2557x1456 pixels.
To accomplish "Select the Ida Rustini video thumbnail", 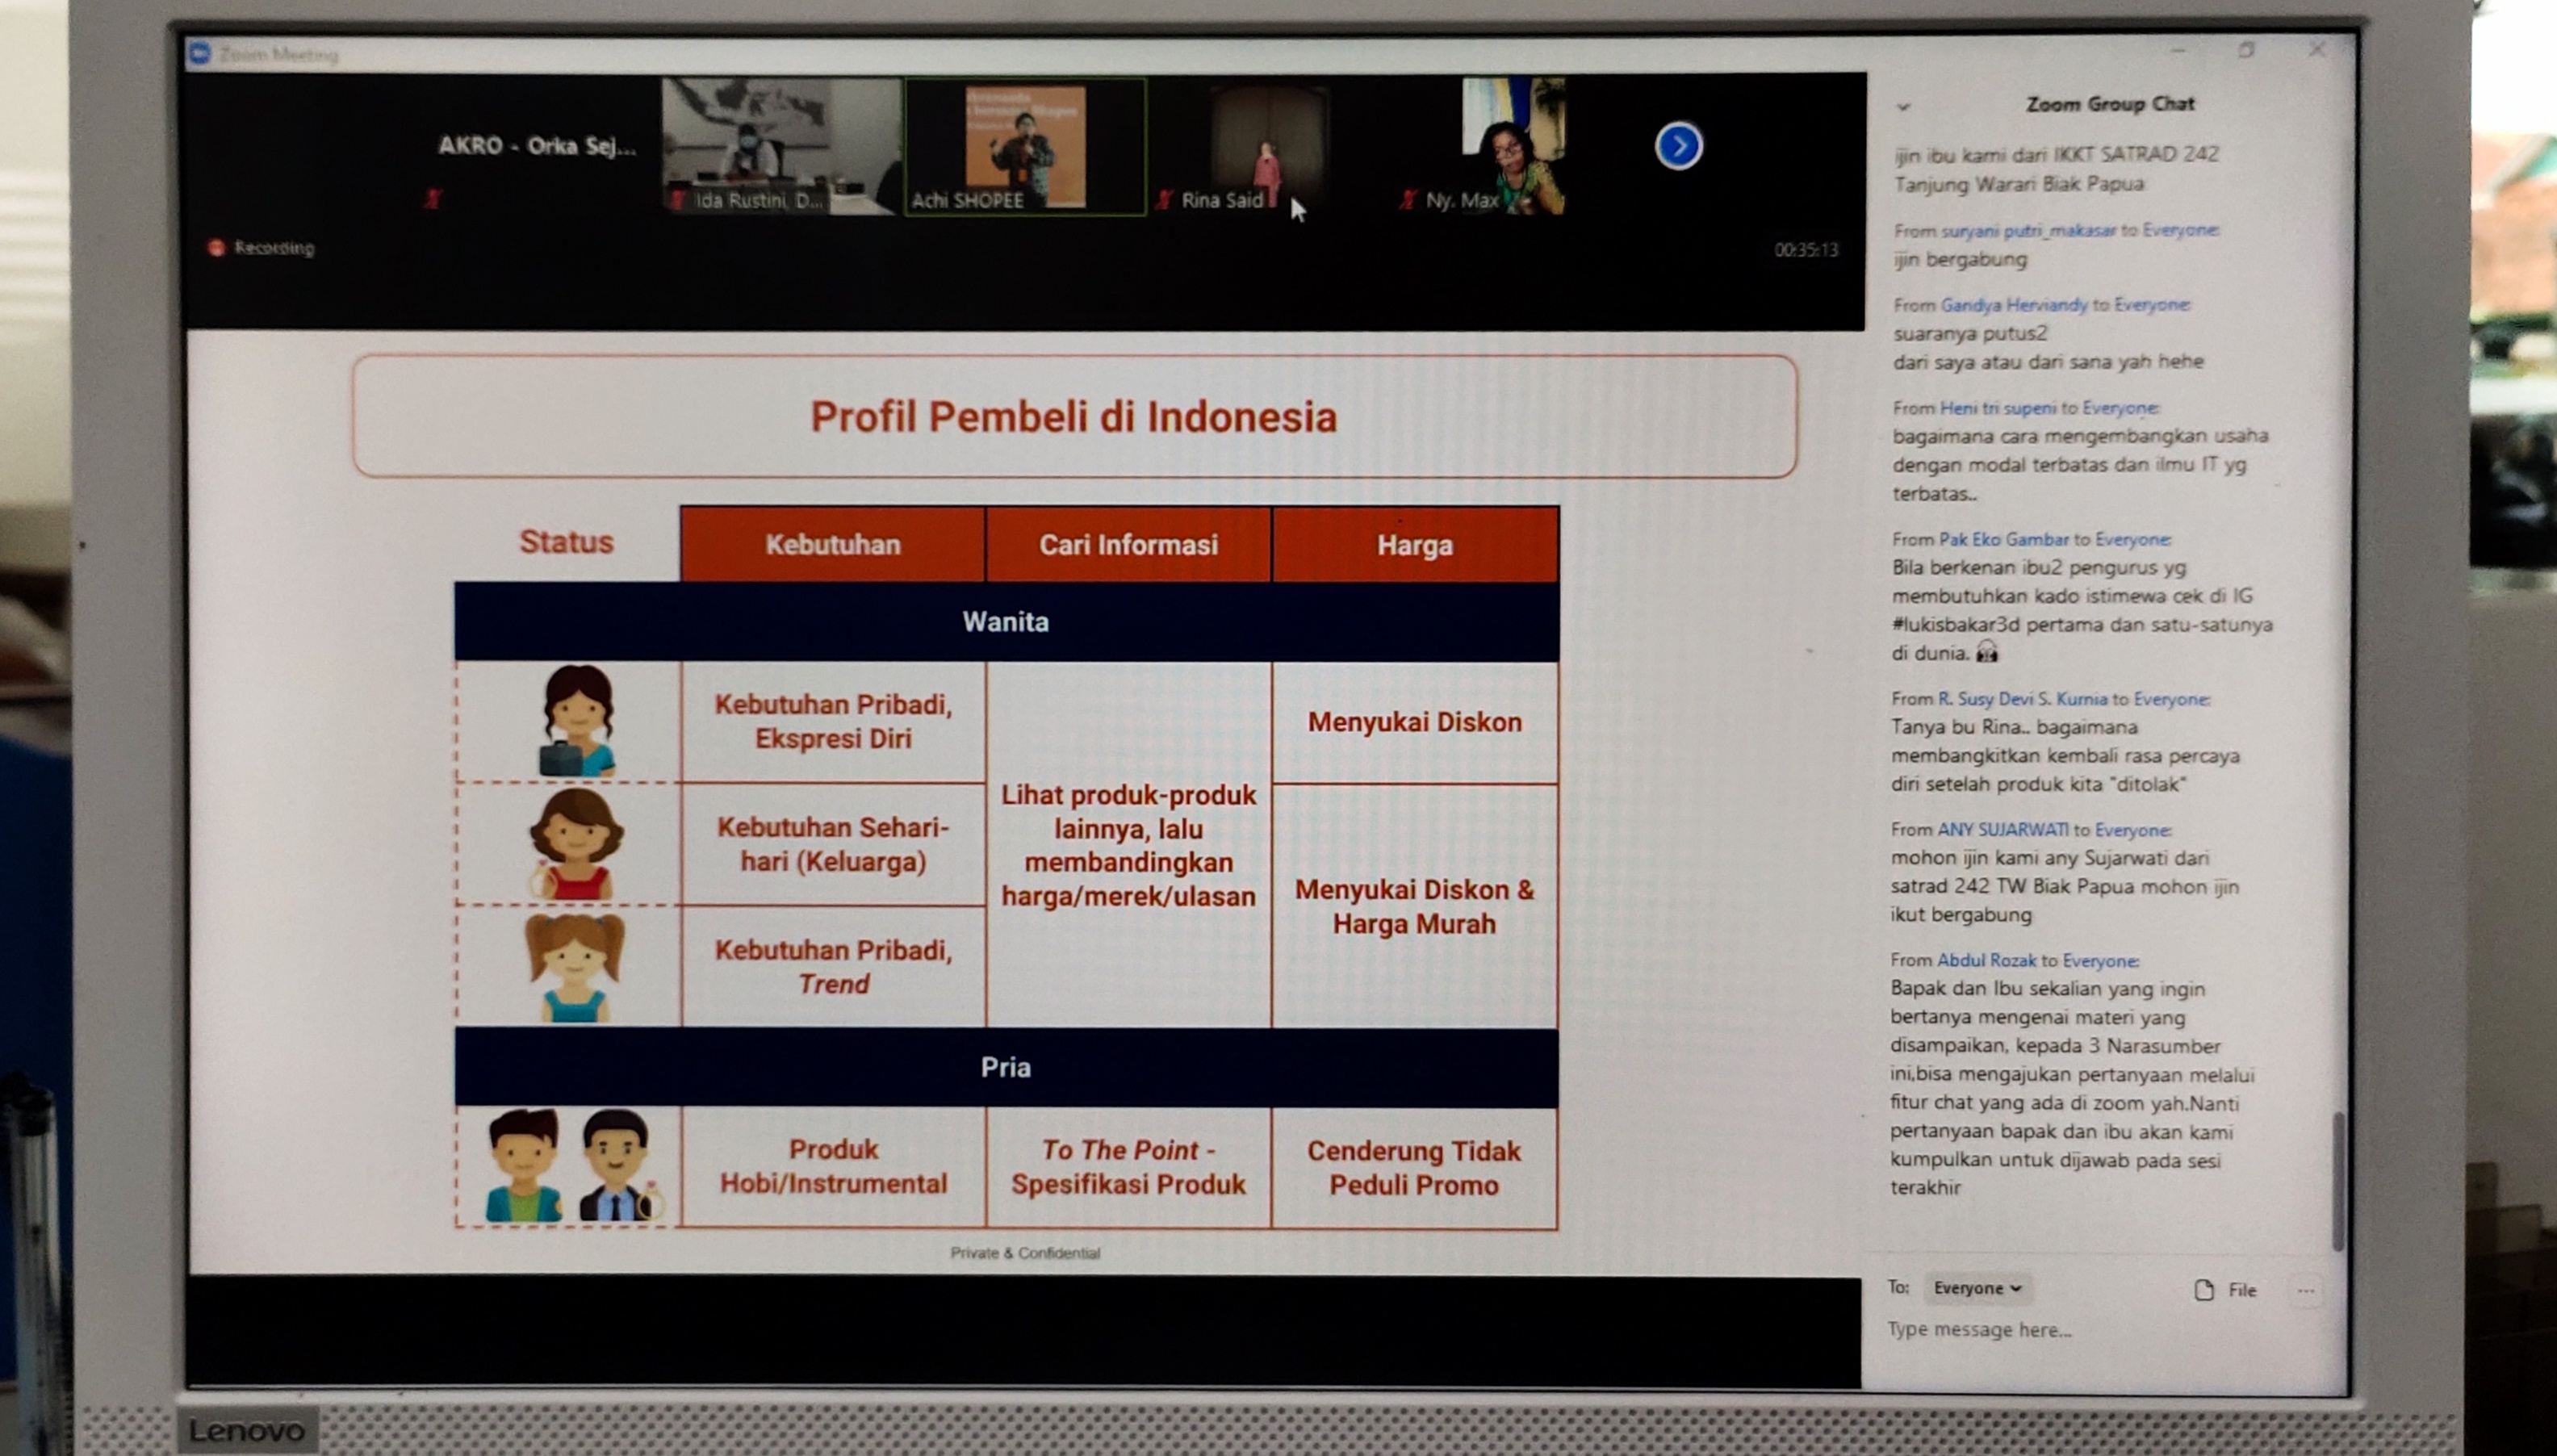I will coord(780,146).
